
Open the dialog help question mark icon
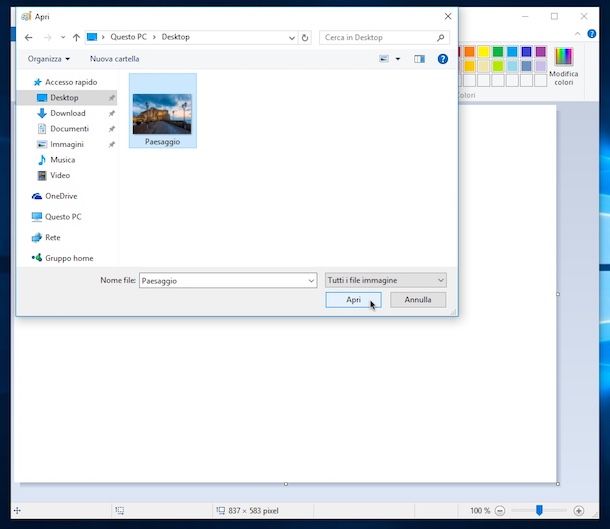pyautogui.click(x=442, y=59)
